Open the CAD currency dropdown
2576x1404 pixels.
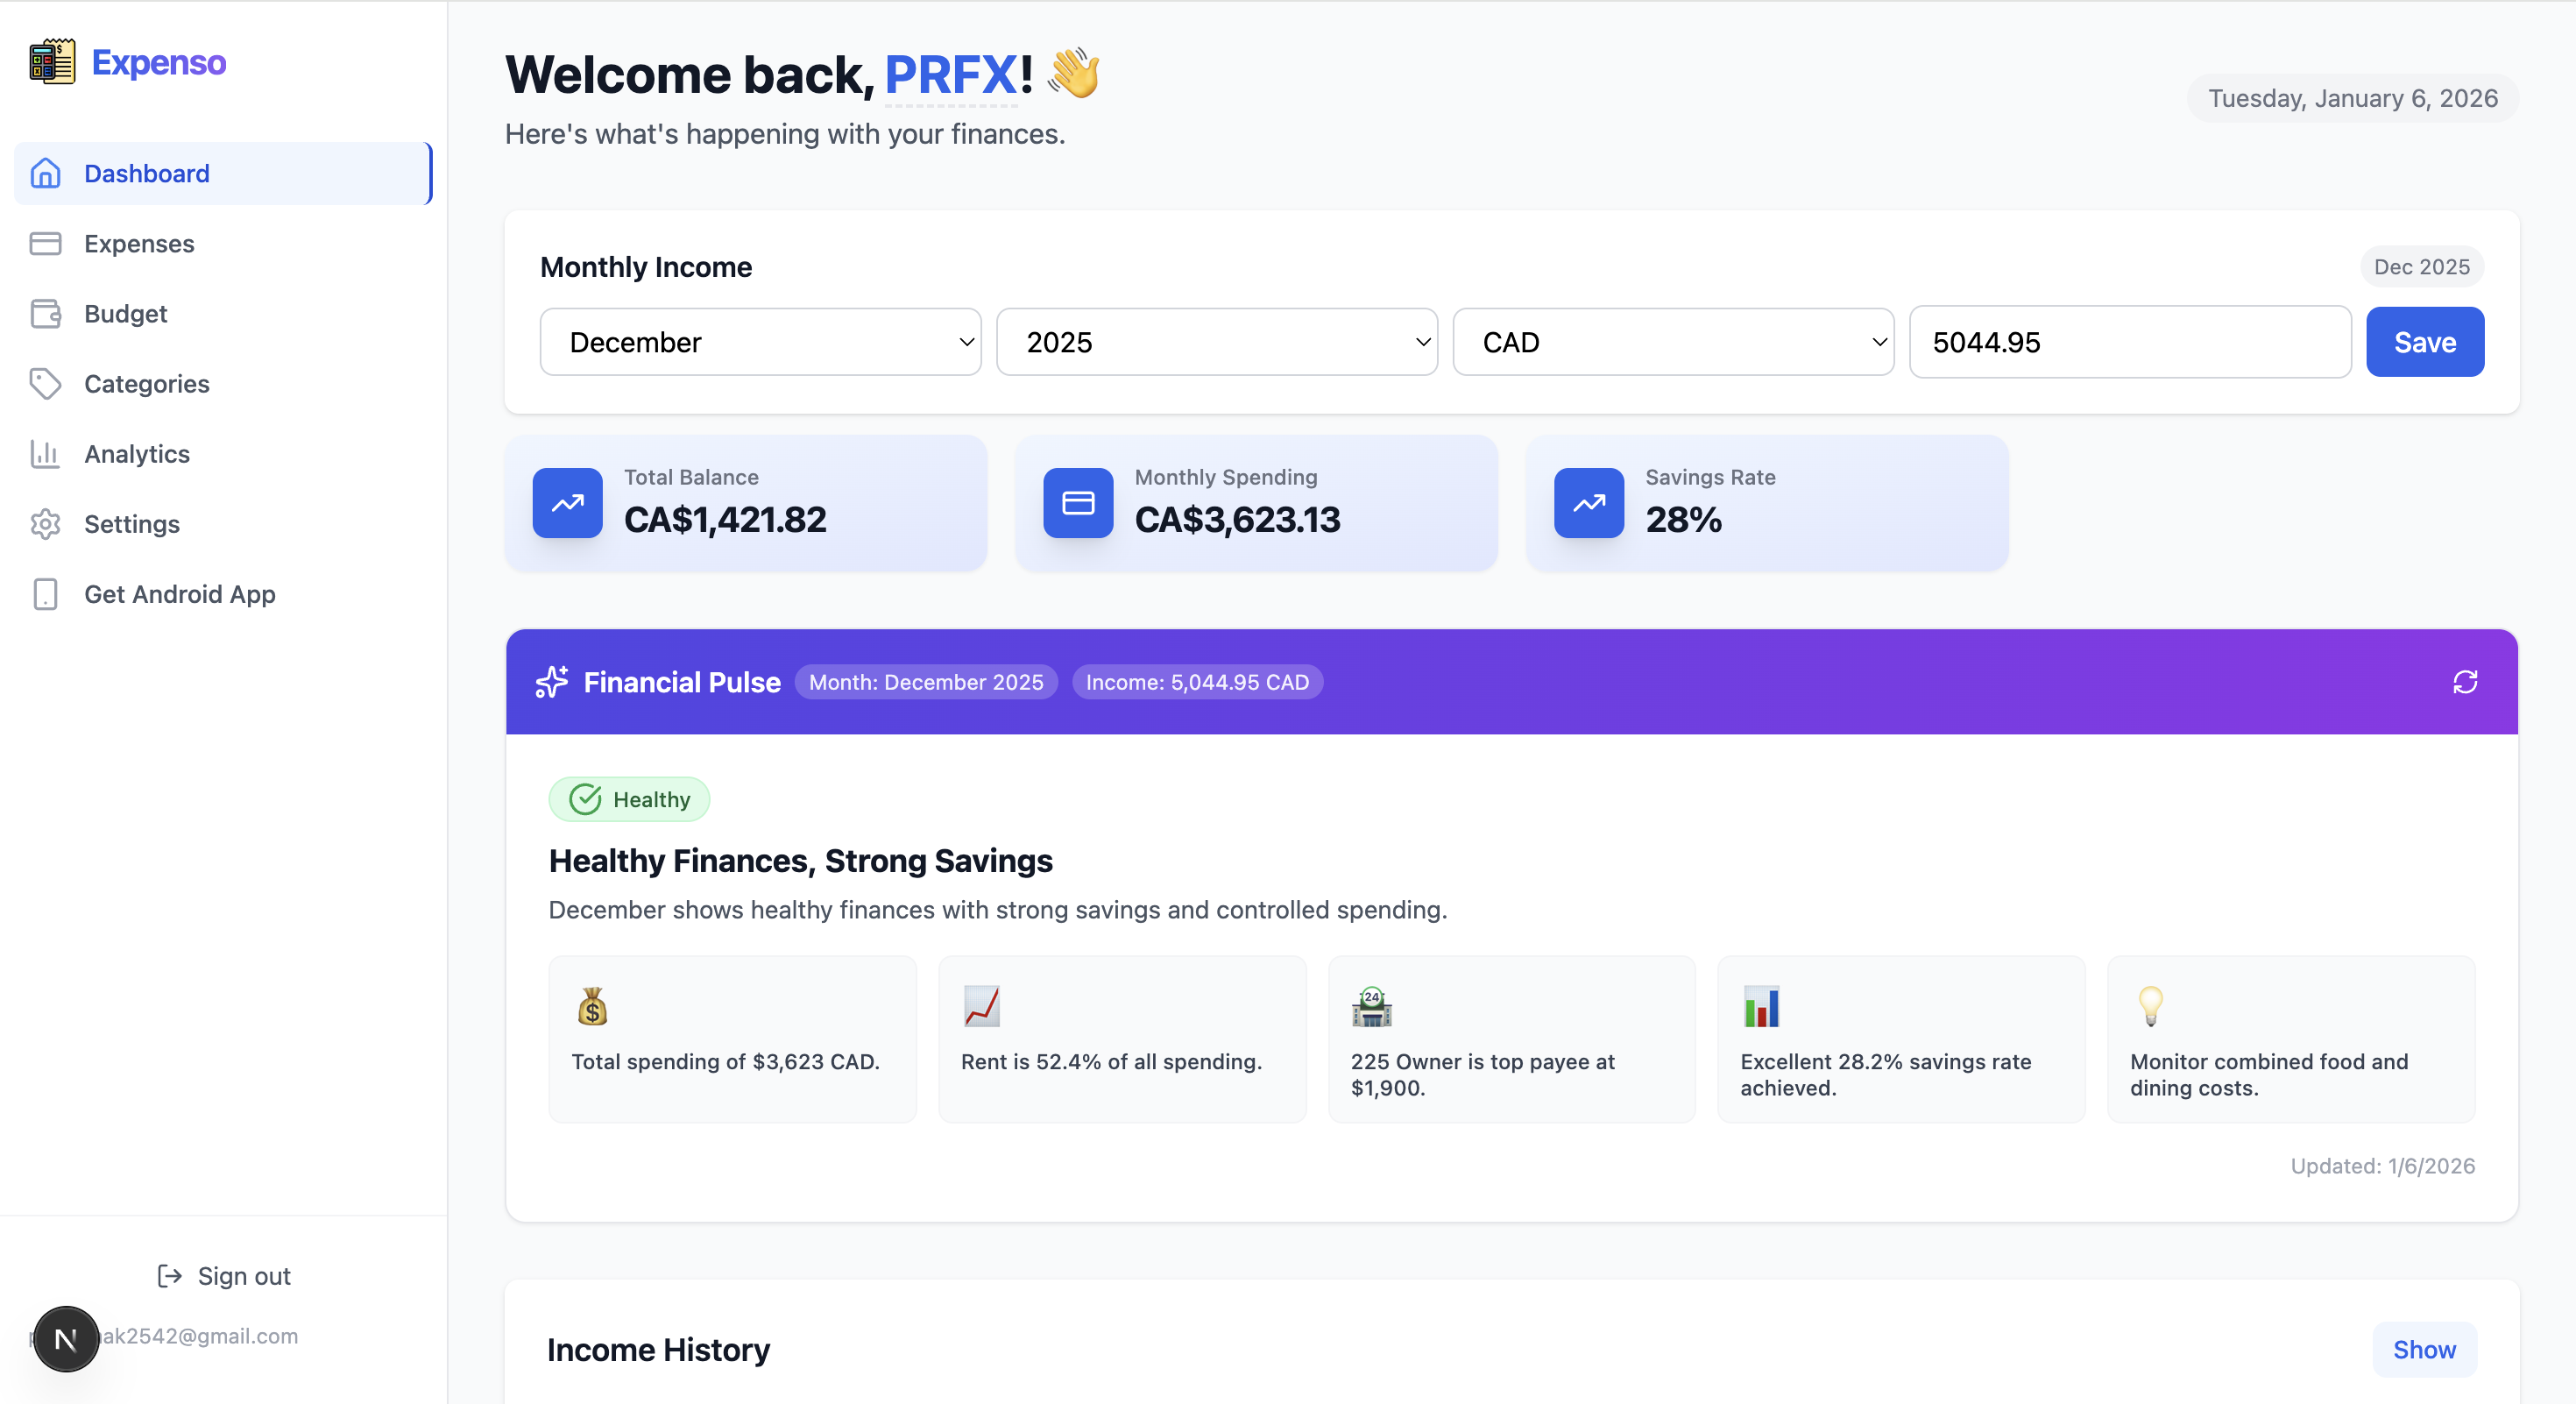click(1672, 341)
